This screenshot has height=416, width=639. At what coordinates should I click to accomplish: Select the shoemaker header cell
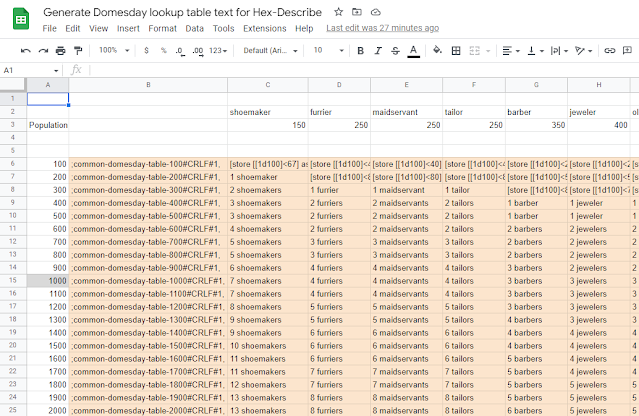point(268,112)
